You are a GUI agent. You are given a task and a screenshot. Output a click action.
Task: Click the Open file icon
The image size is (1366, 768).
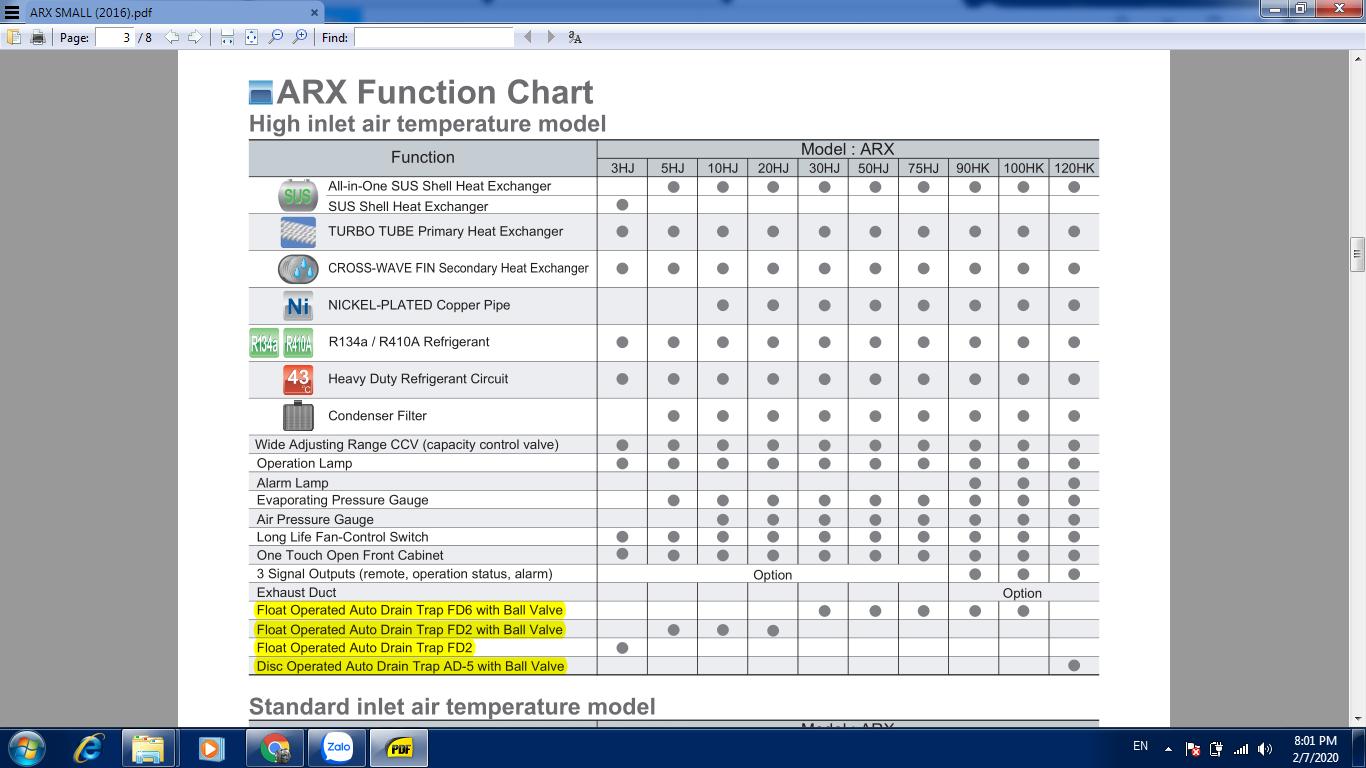(x=14, y=37)
